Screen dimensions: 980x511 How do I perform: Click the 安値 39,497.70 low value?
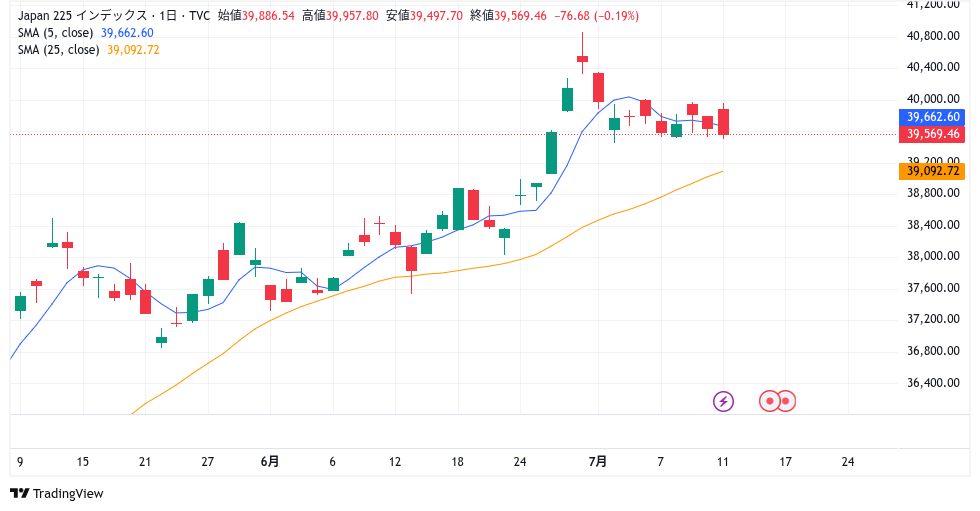tap(424, 16)
